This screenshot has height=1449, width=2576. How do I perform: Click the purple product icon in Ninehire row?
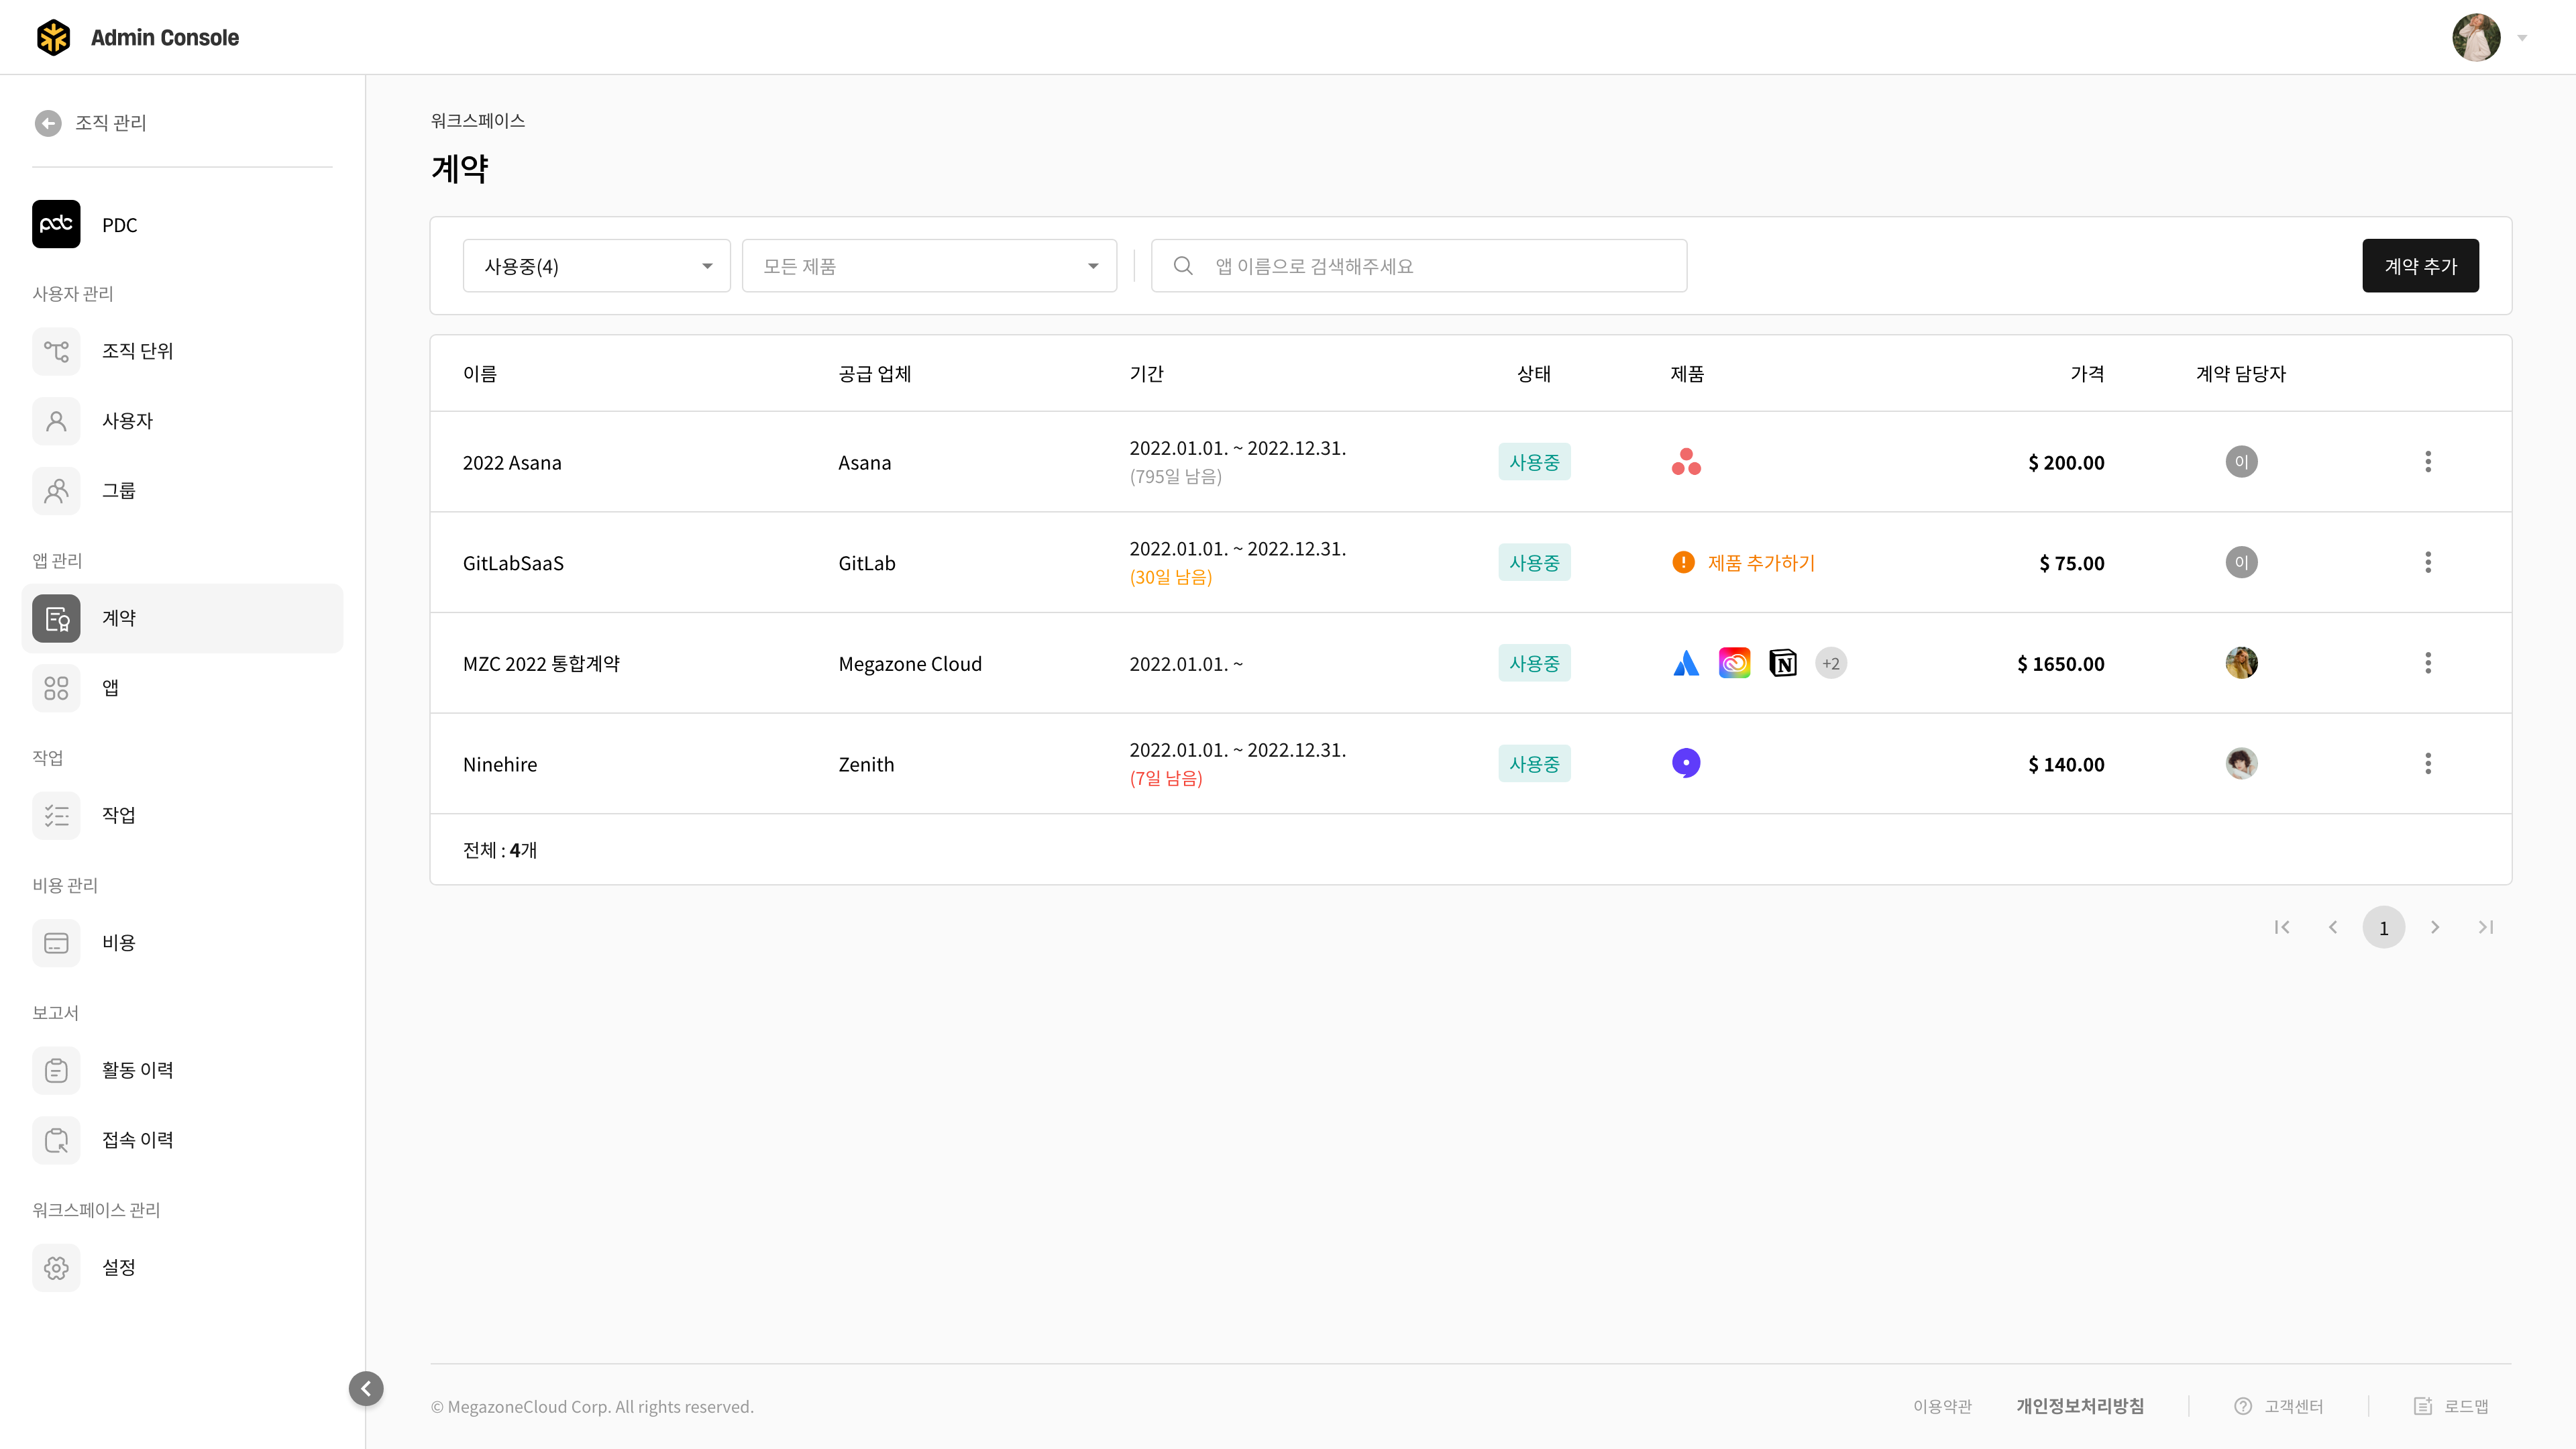pos(1686,764)
